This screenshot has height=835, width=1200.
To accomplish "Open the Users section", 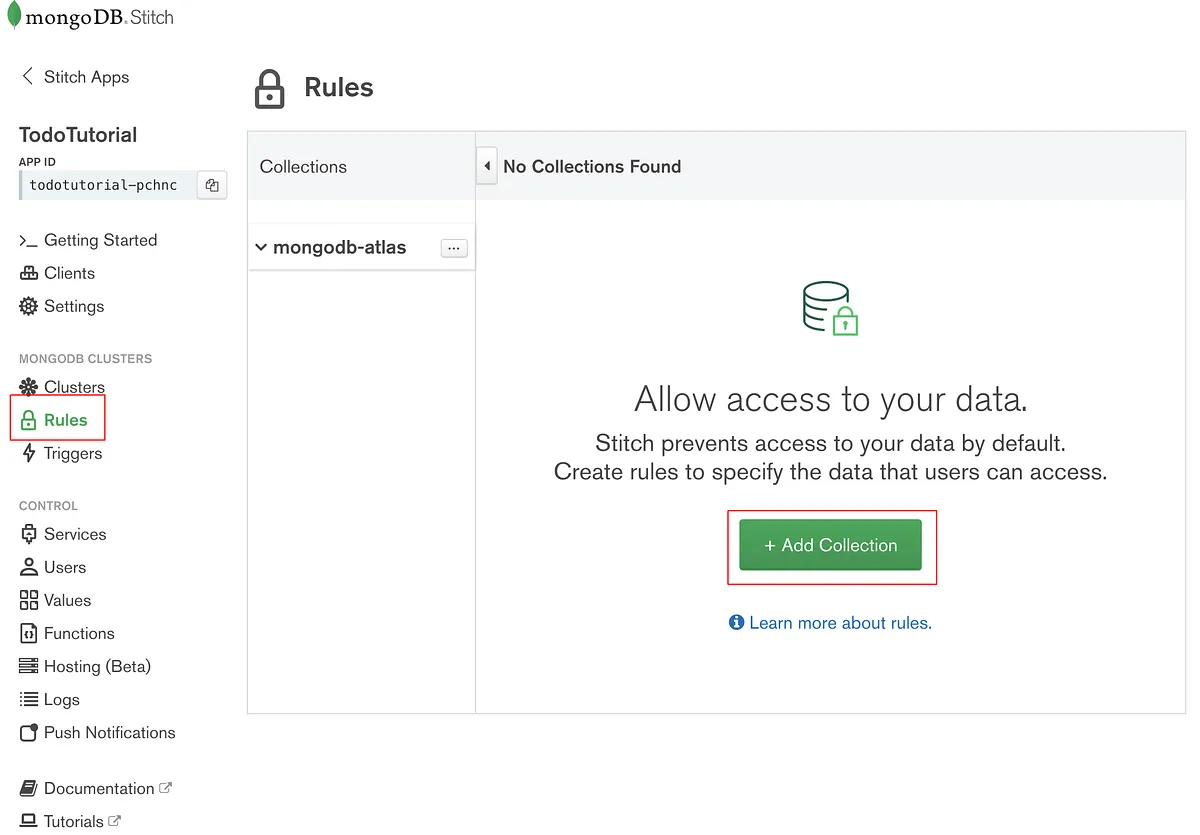I will [x=63, y=567].
